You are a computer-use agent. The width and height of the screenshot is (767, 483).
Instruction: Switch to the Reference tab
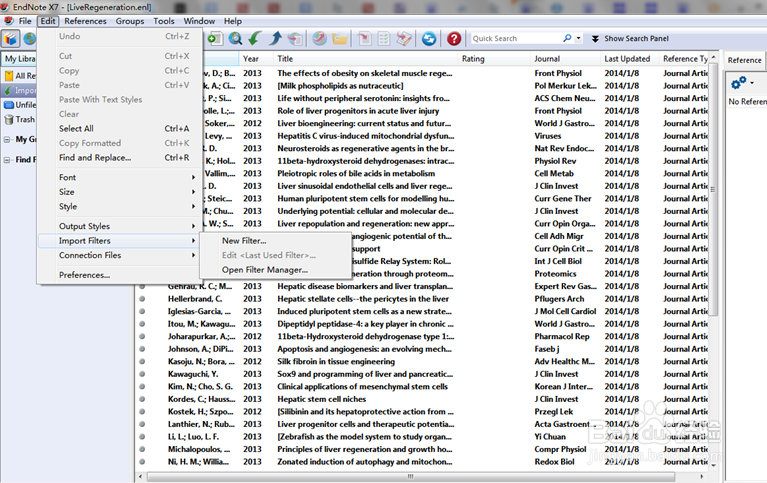(744, 60)
